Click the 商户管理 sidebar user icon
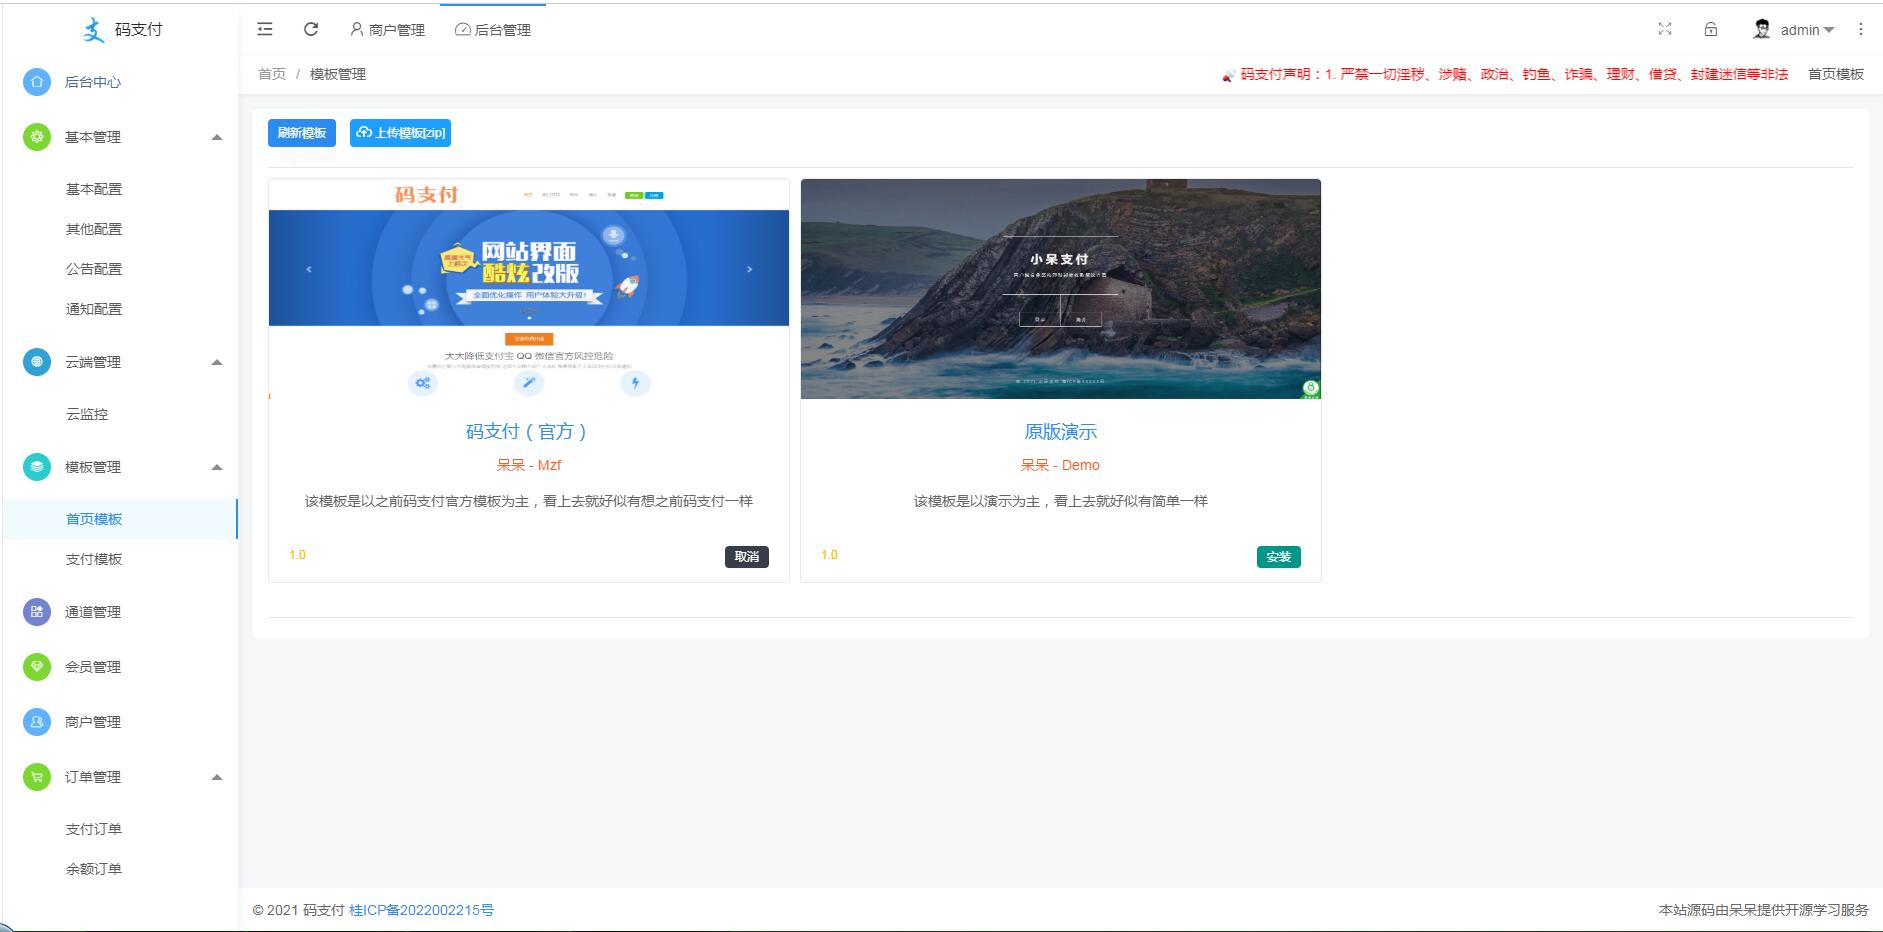Screen dimensions: 1883x932 point(37,722)
